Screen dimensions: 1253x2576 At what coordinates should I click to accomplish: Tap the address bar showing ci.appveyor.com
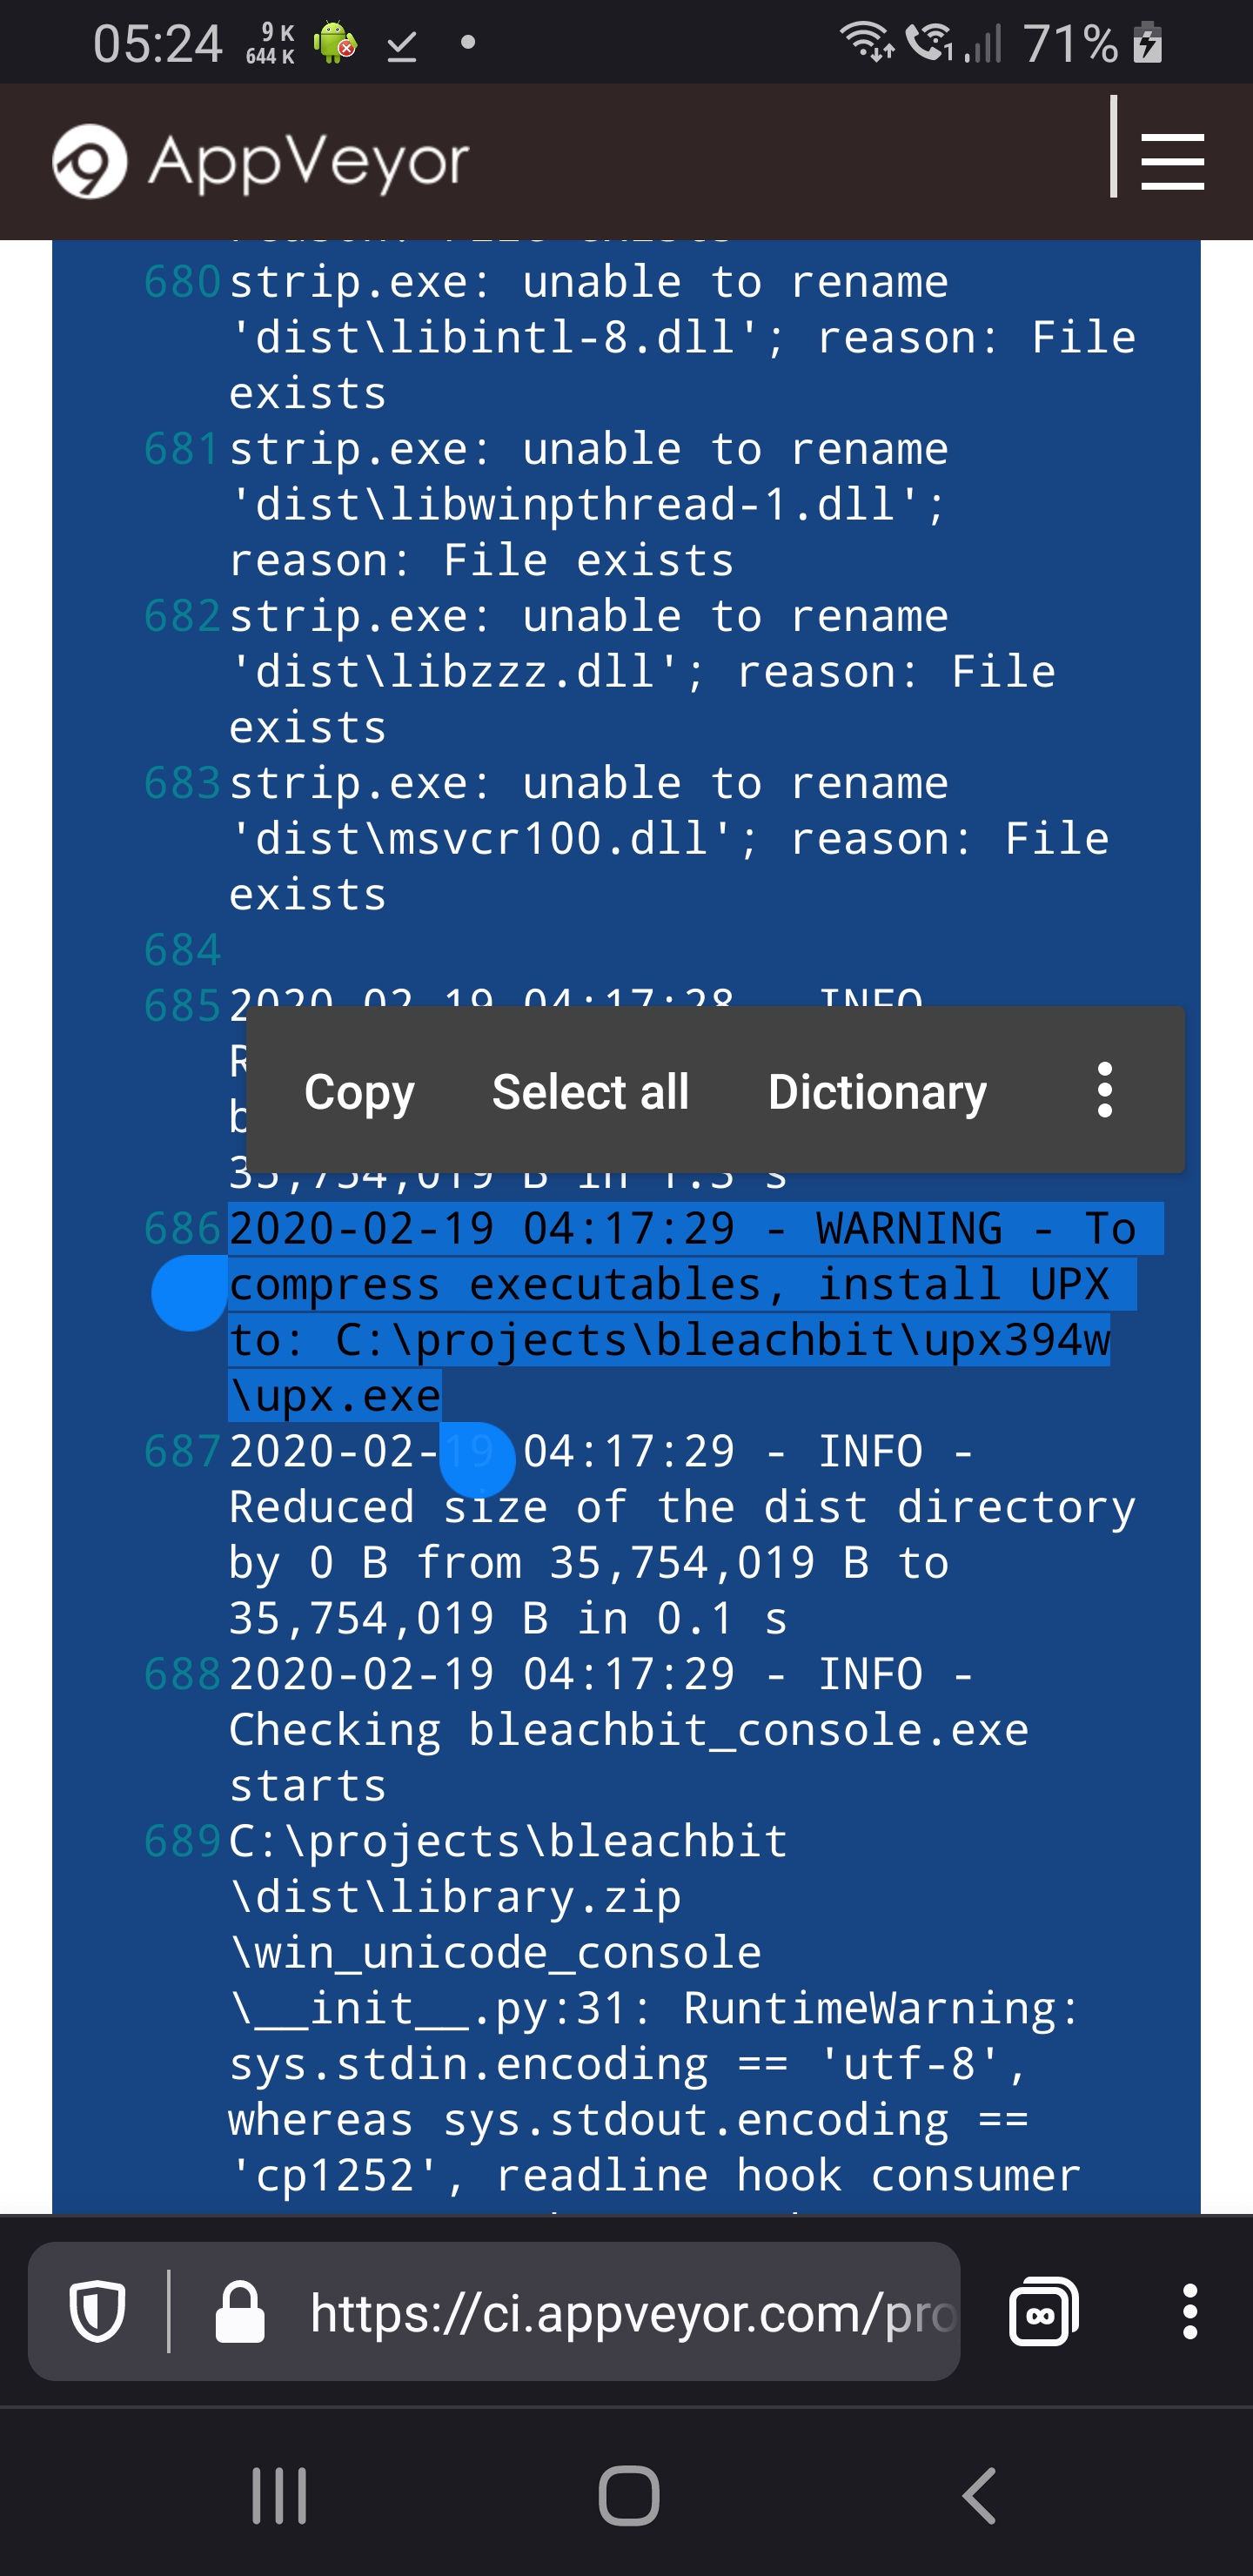coord(630,2312)
